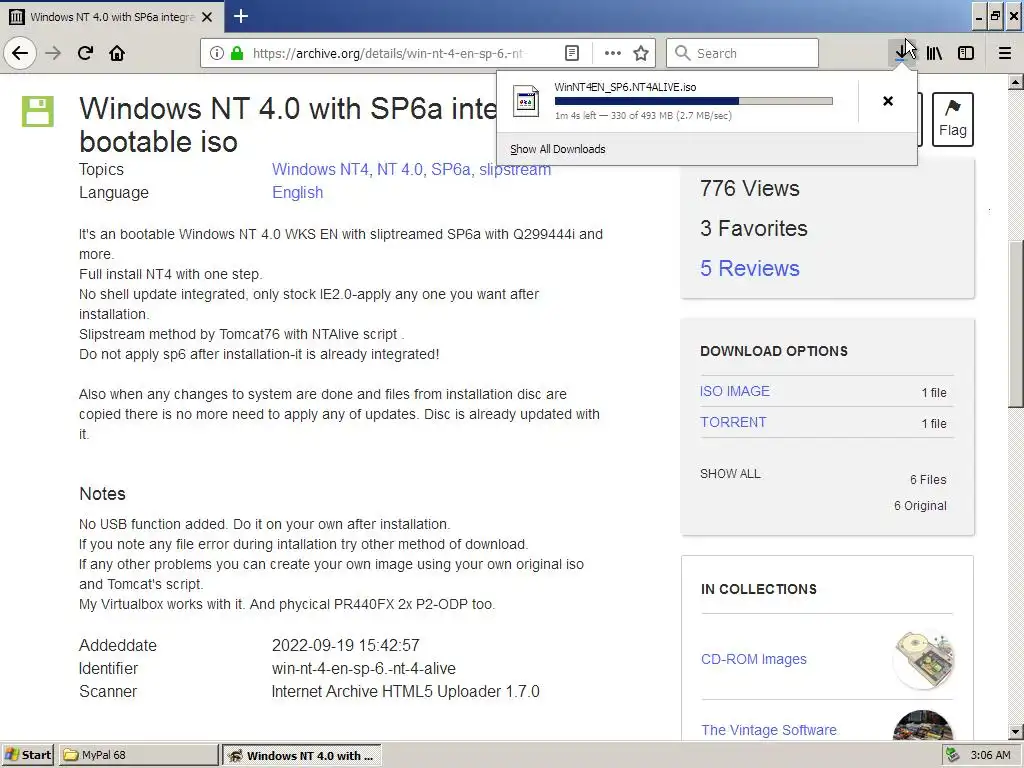
Task: Expand ISO IMAGE download option
Action: pyautogui.click(x=735, y=391)
